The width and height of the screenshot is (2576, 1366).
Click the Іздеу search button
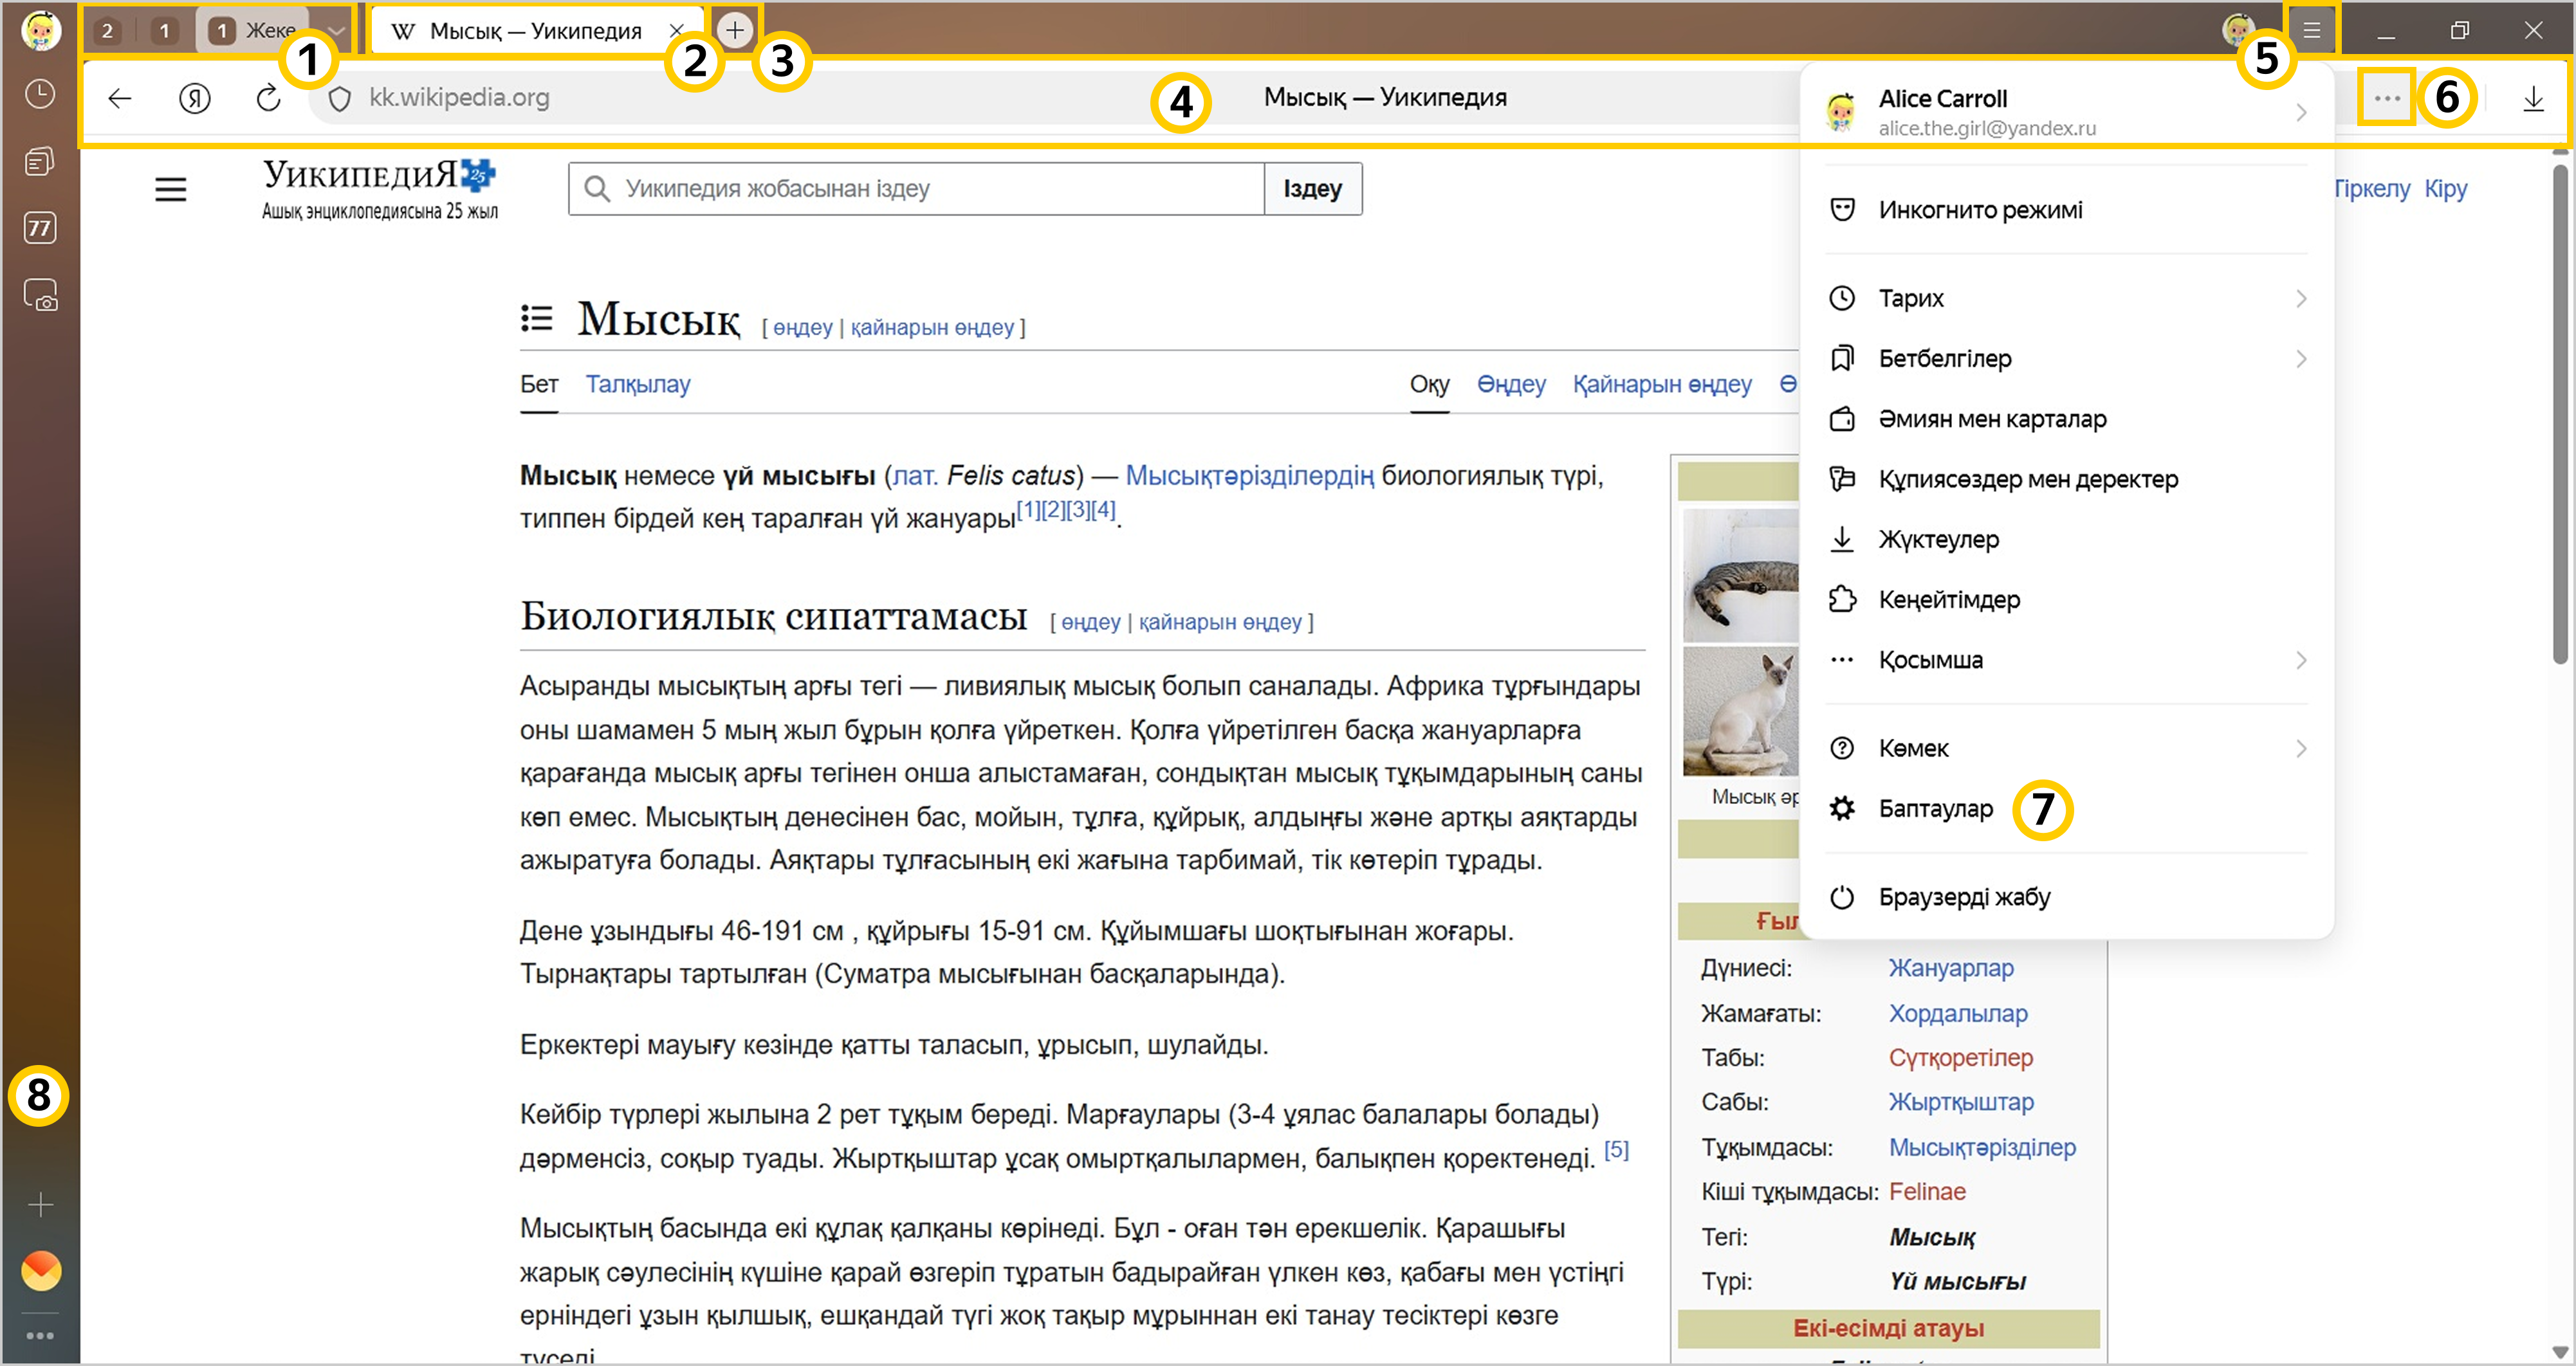pyautogui.click(x=1313, y=189)
